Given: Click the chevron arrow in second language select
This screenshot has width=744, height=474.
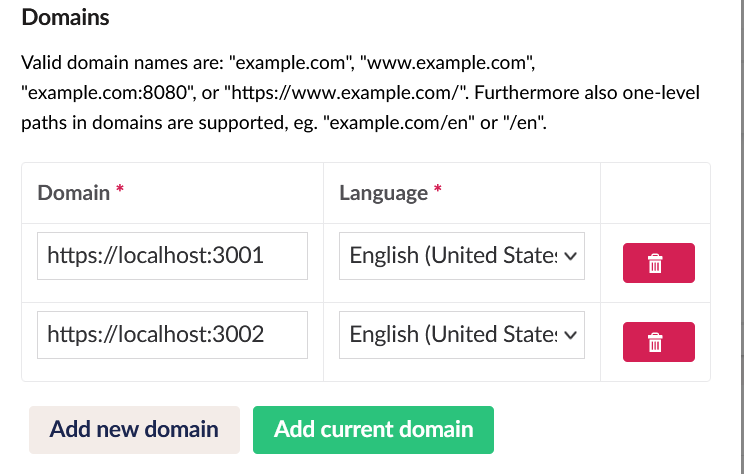Looking at the screenshot, I should click(x=571, y=334).
